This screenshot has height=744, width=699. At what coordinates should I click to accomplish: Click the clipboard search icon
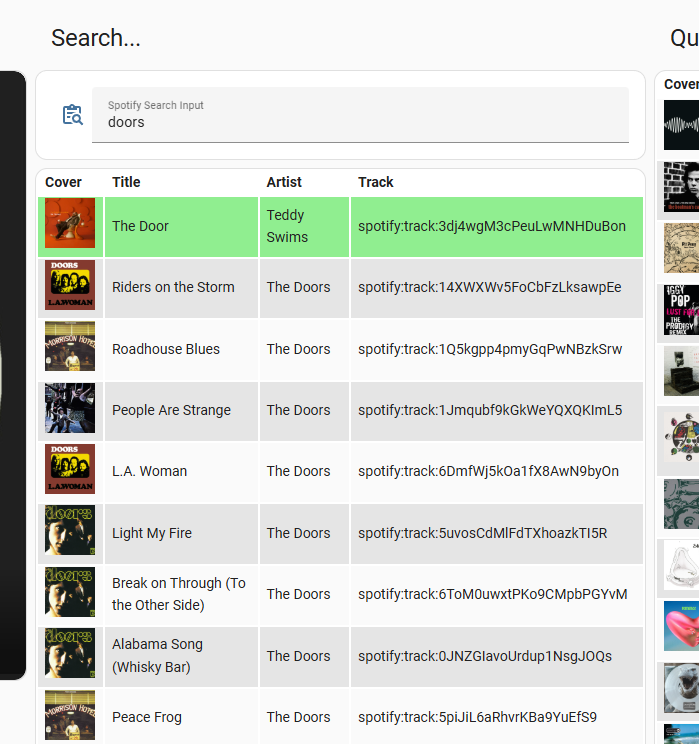(73, 115)
